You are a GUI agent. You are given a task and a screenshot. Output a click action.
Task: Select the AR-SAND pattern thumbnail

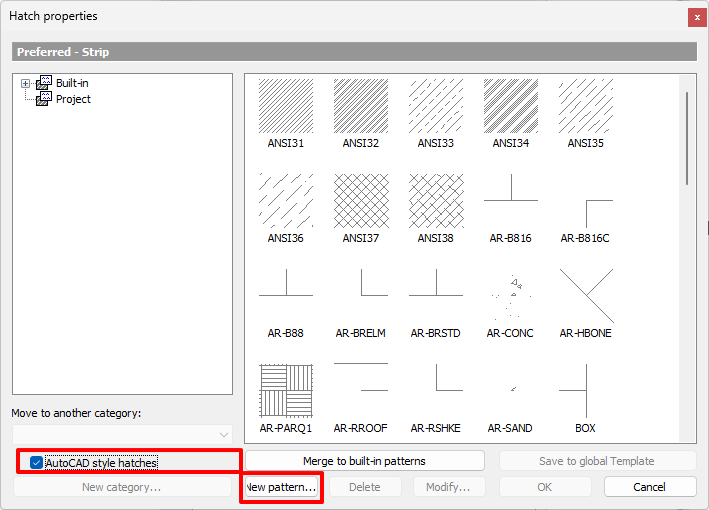click(511, 391)
